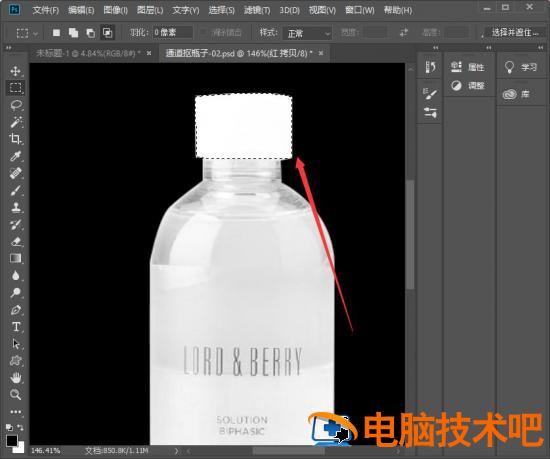550x459 pixels.
Task: Select the Move tool
Action: (15, 71)
